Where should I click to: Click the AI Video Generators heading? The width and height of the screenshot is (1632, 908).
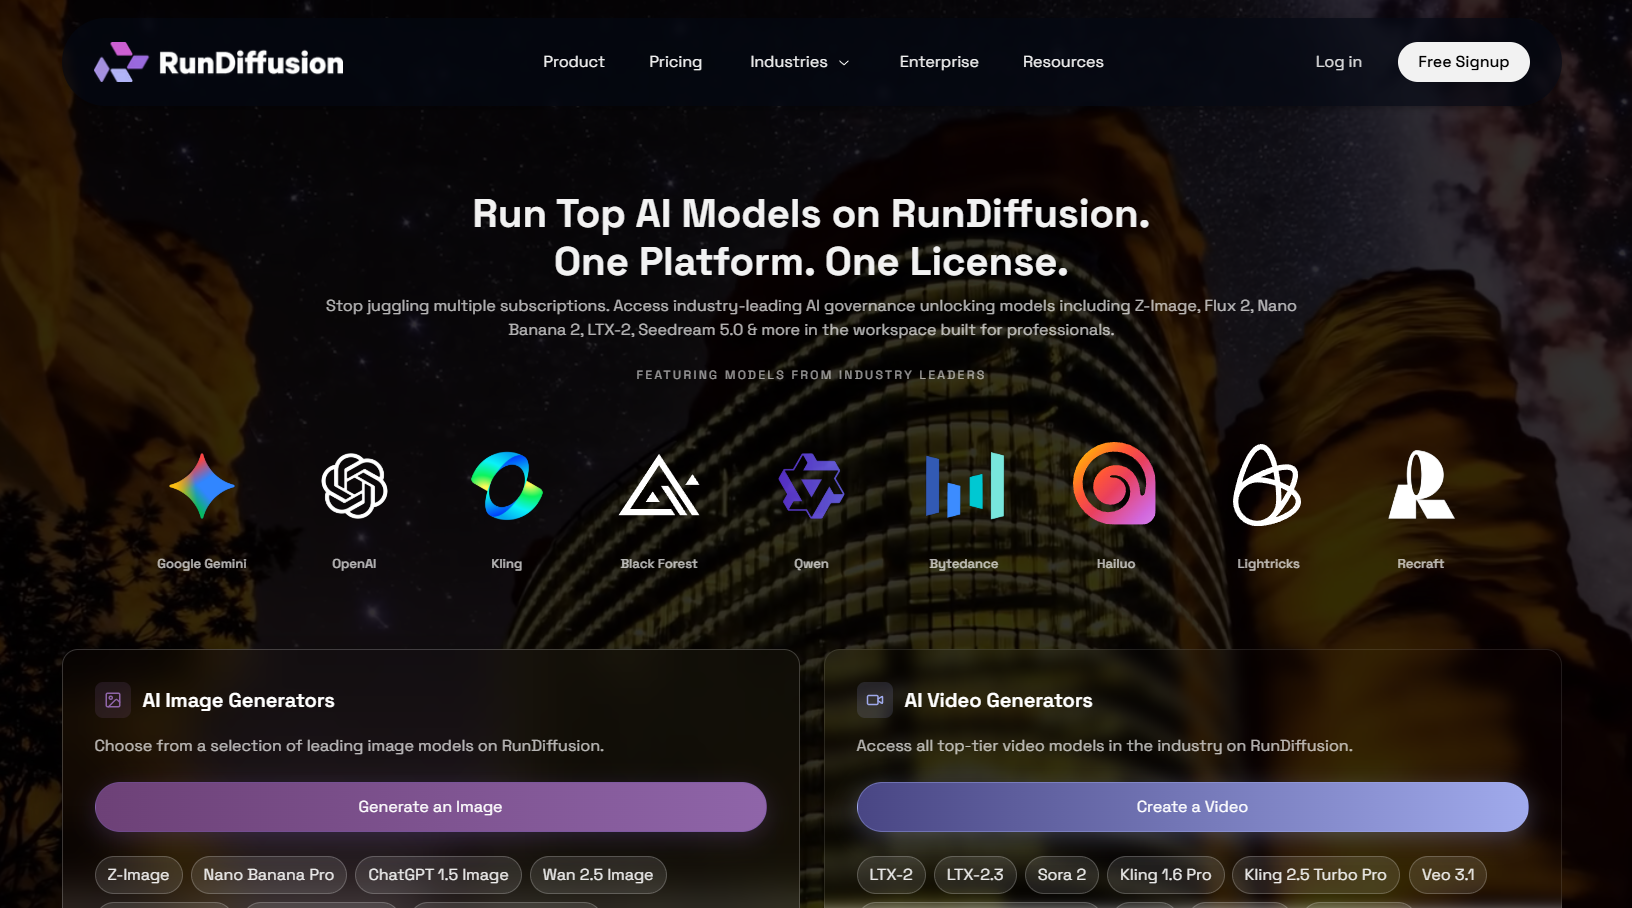coord(998,701)
